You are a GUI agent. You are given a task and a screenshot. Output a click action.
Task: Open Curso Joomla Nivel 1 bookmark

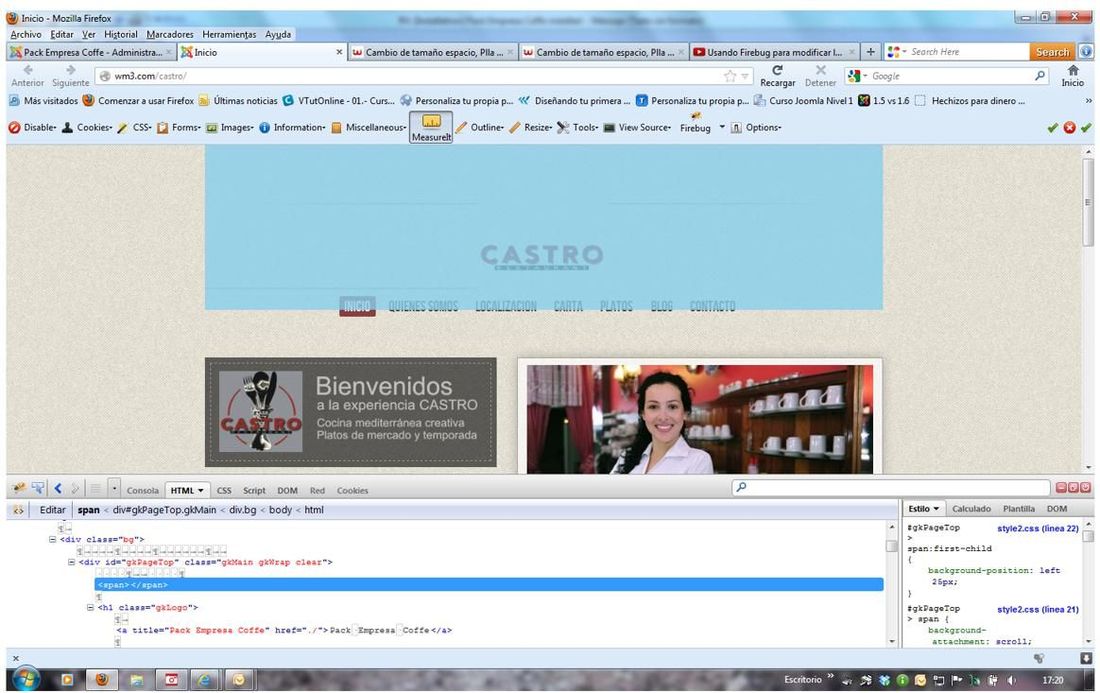803,101
